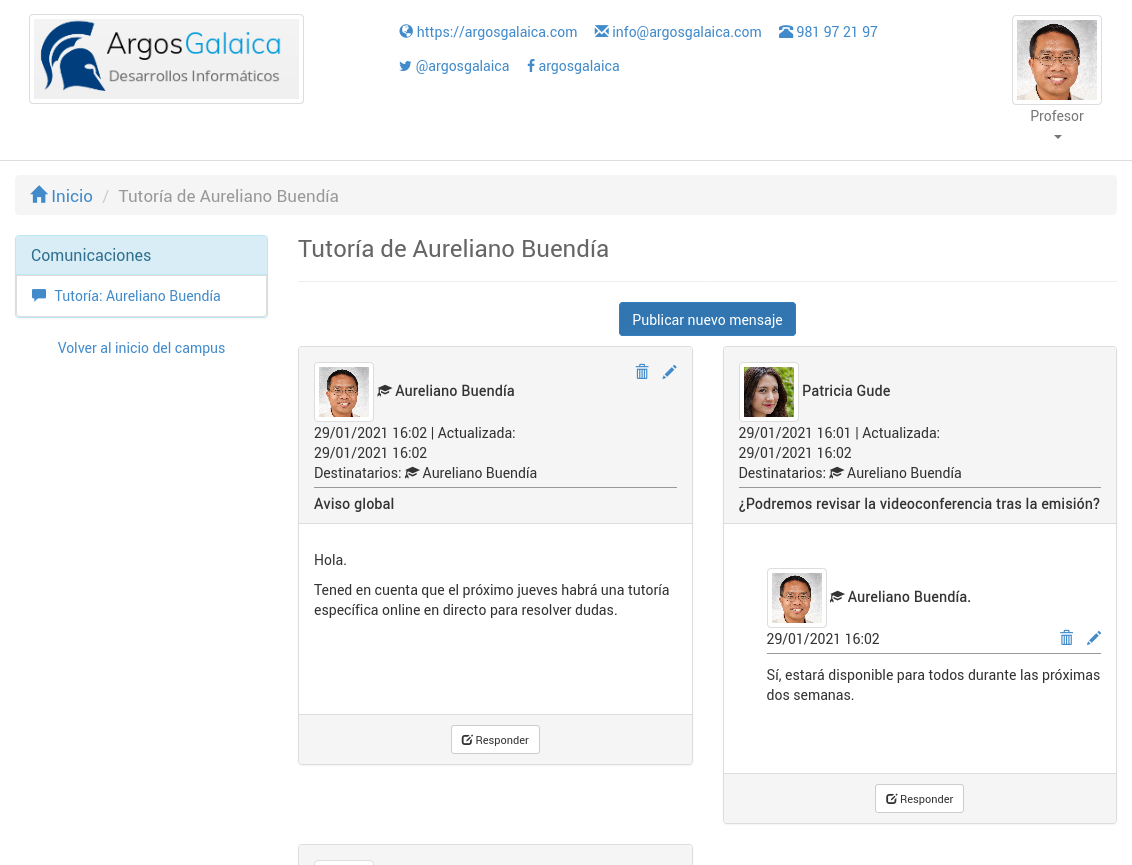Viewport: 1132px width, 865px height.
Task: Click the message text starting 'Tened en cuenta'
Action: coord(492,600)
